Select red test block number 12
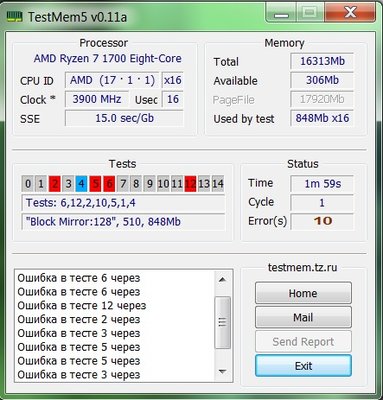The image size is (383, 400). pyautogui.click(x=190, y=184)
